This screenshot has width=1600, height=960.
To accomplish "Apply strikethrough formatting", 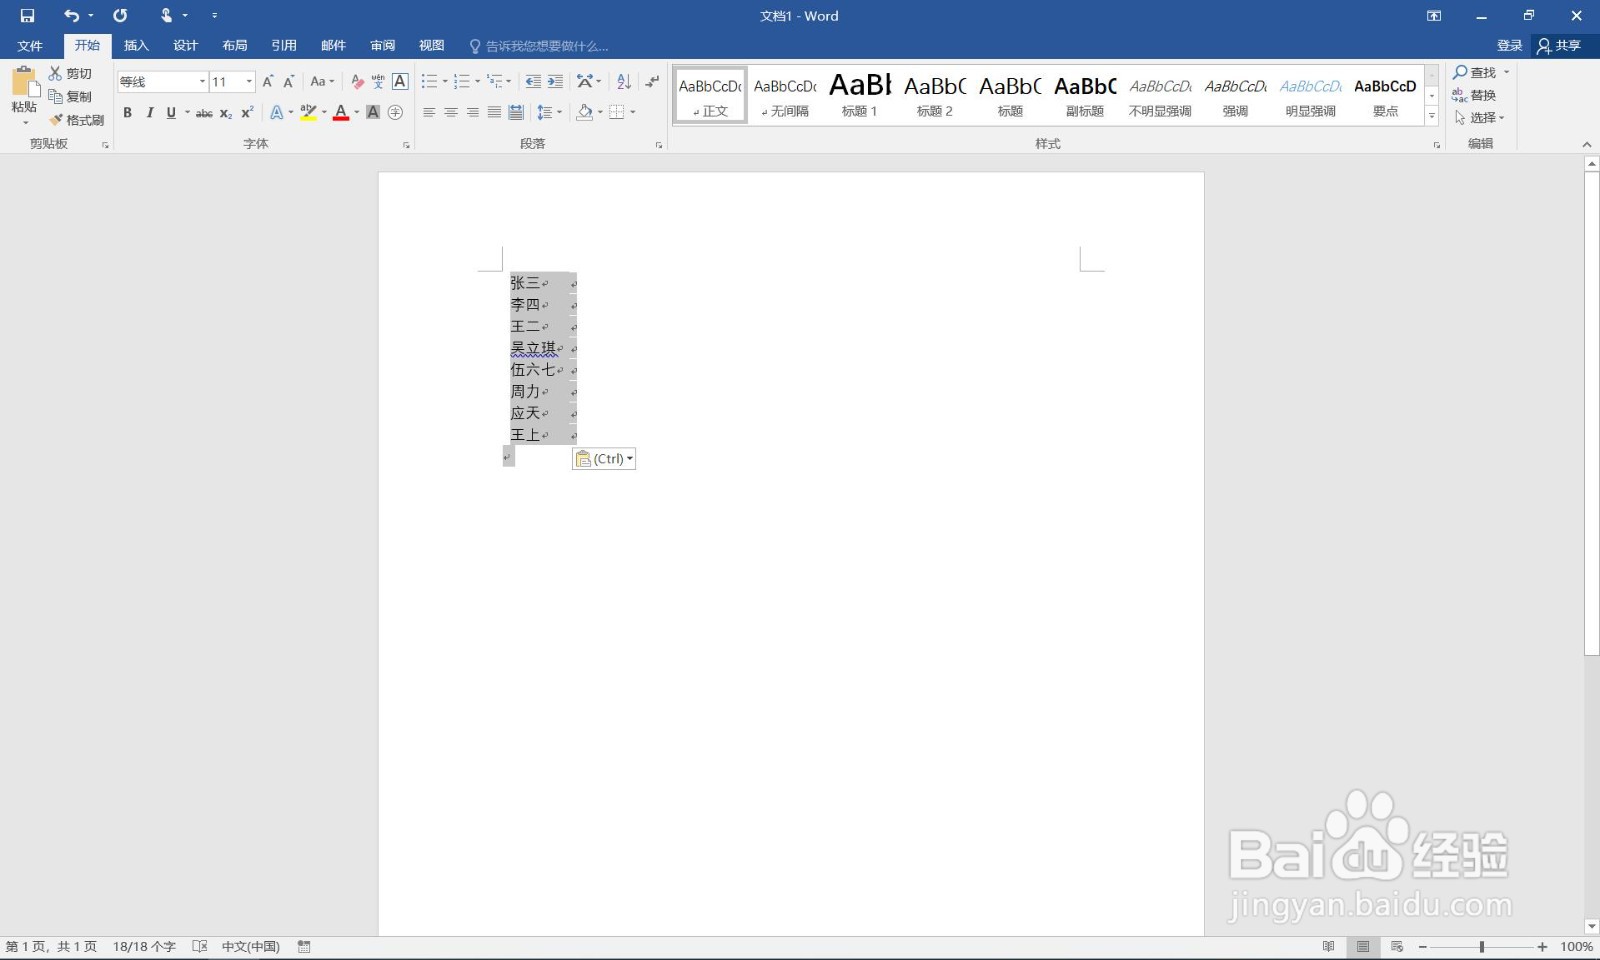I will point(204,113).
